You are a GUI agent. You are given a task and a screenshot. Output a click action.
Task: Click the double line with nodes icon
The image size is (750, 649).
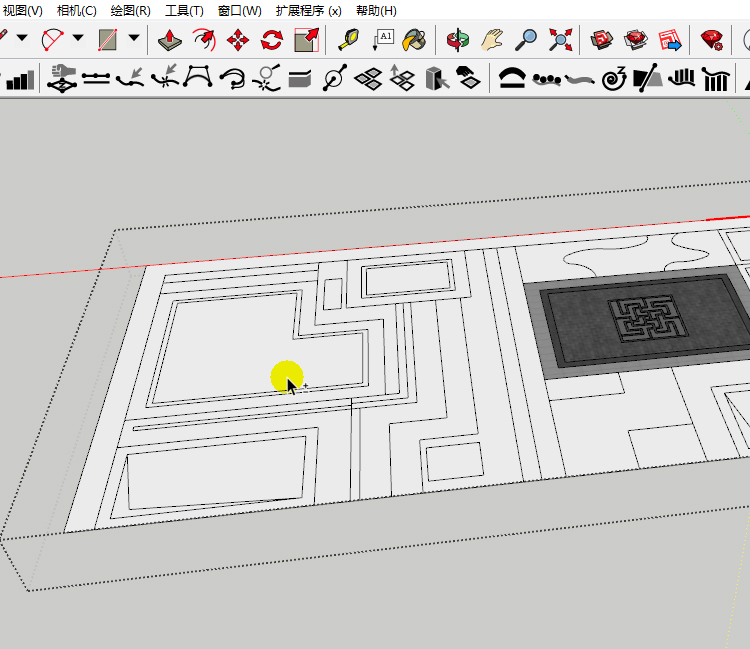click(96, 78)
